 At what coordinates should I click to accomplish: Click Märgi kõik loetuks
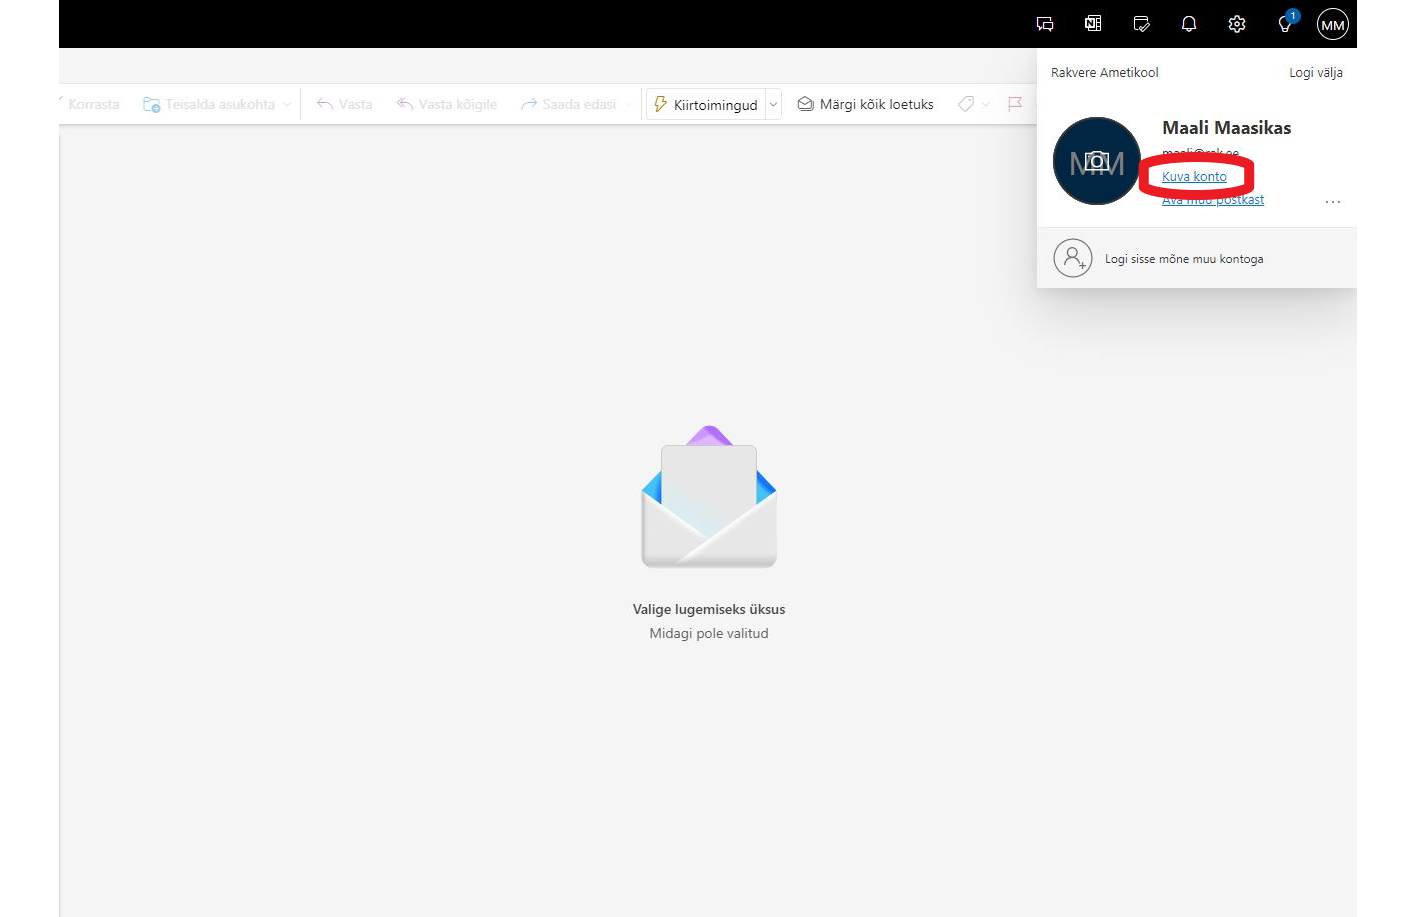point(865,104)
